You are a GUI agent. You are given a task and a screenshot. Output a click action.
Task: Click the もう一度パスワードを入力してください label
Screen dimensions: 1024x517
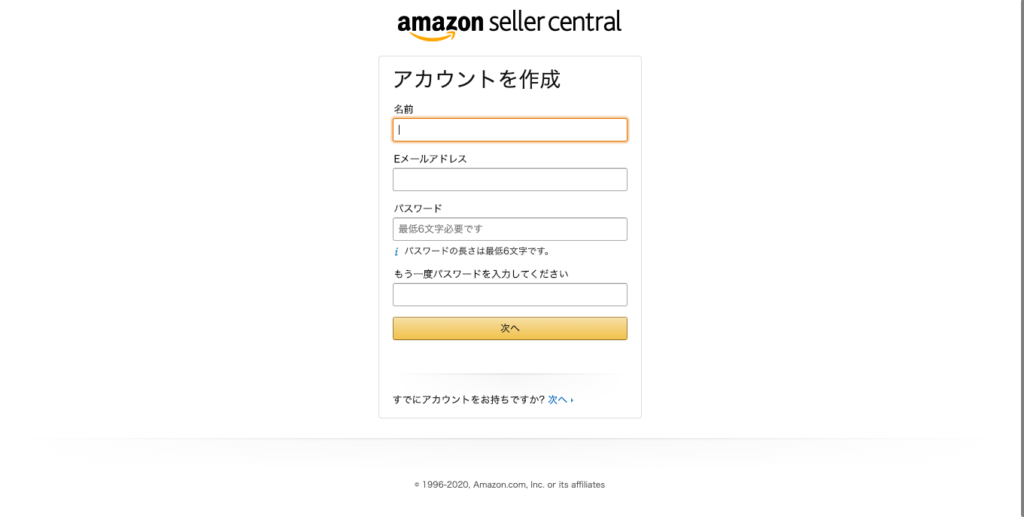click(x=481, y=274)
